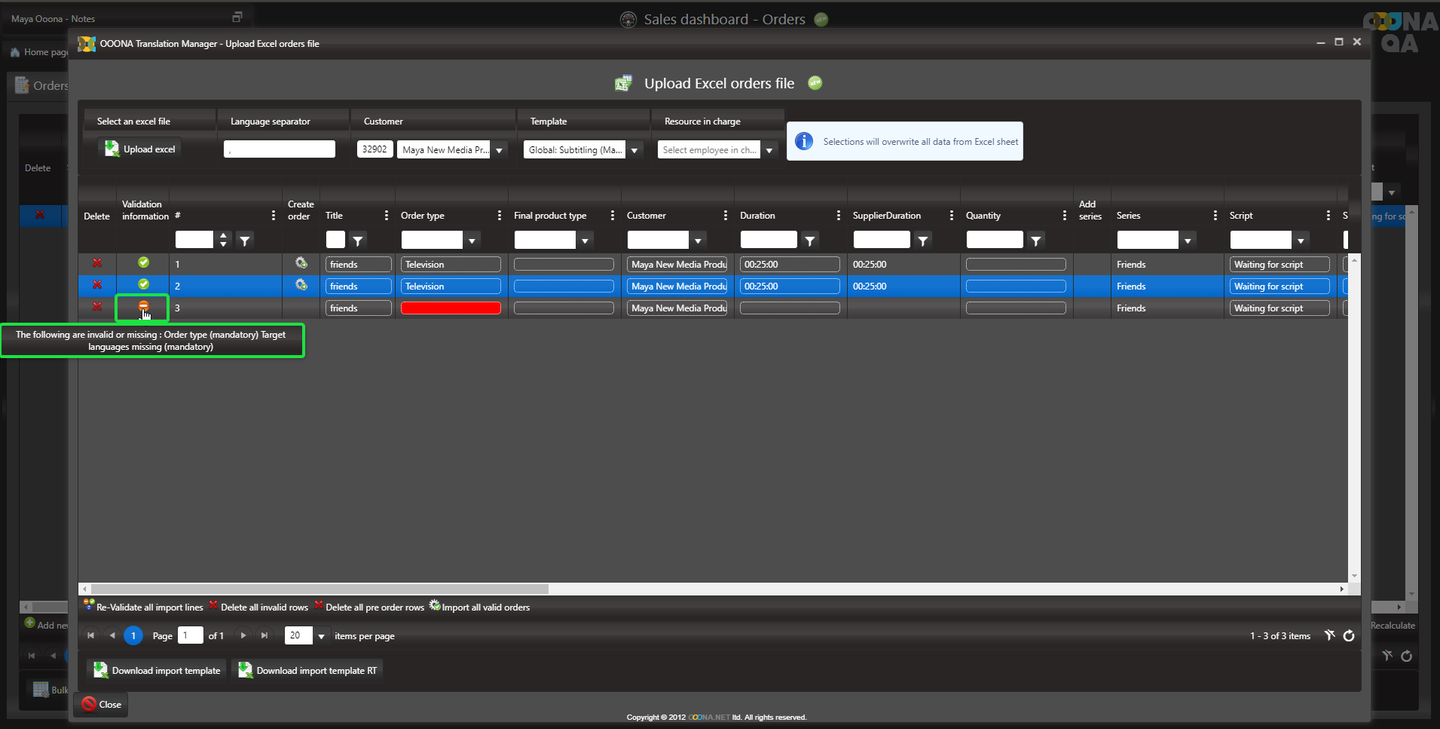
Task: Click the green validation checkmark in row 1
Action: click(x=143, y=262)
